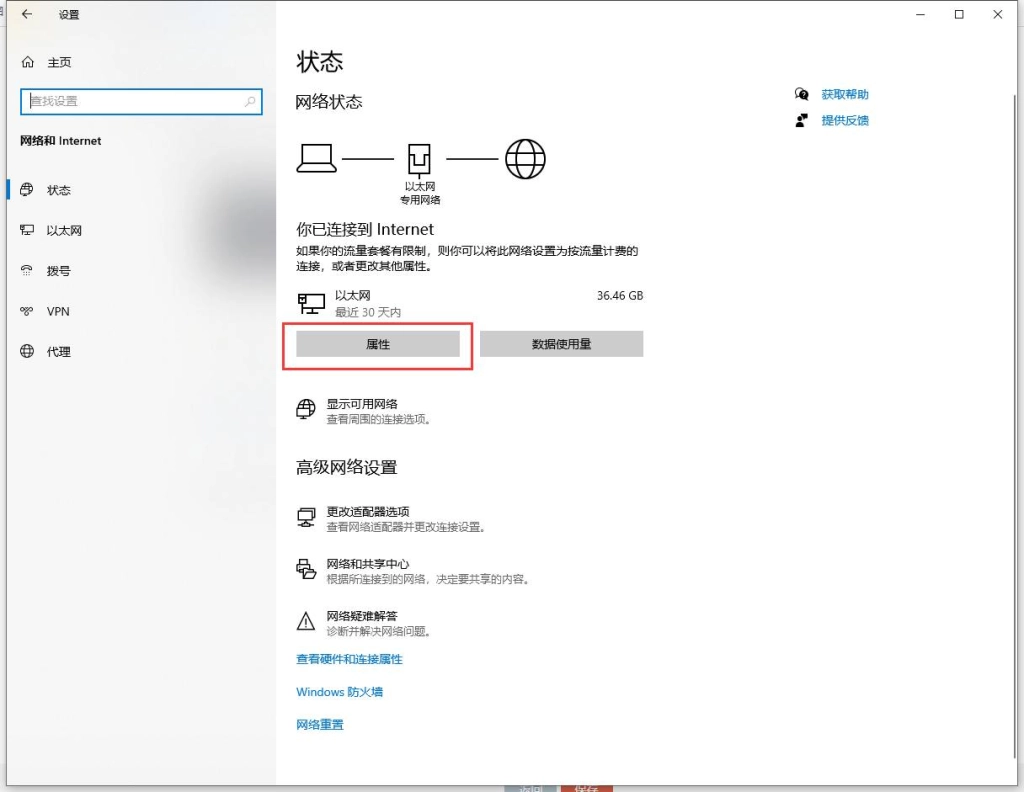This screenshot has width=1024, height=792.
Task: Click the 网络疑难解答 warning triangle icon
Action: point(306,622)
